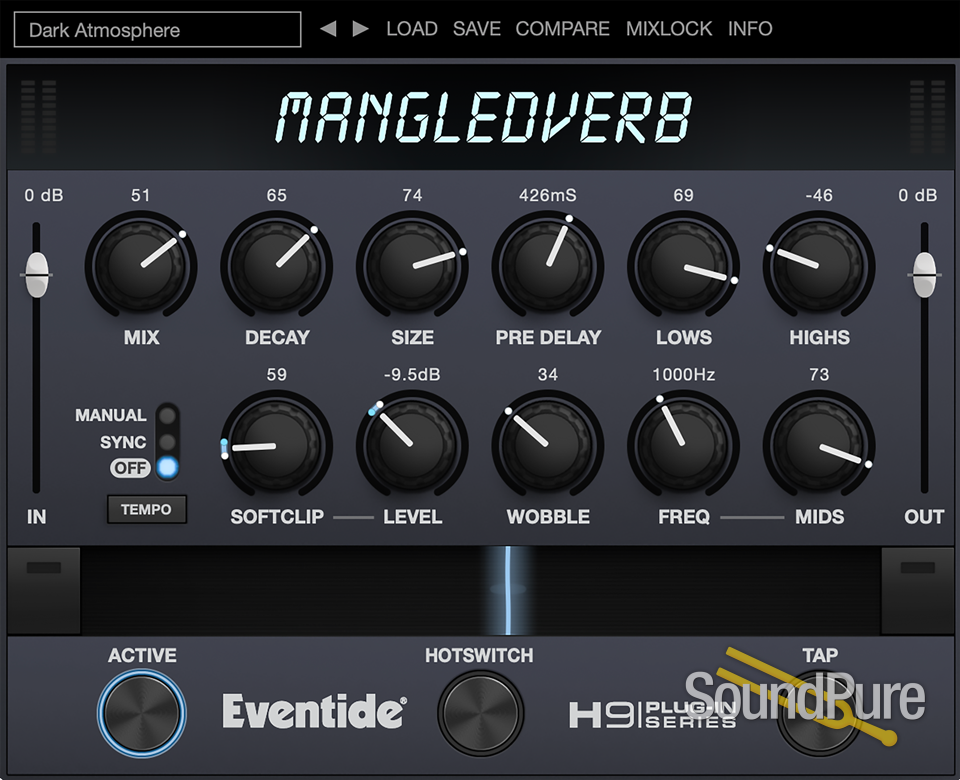
Task: Click the MIDS knob
Action: coord(819,444)
